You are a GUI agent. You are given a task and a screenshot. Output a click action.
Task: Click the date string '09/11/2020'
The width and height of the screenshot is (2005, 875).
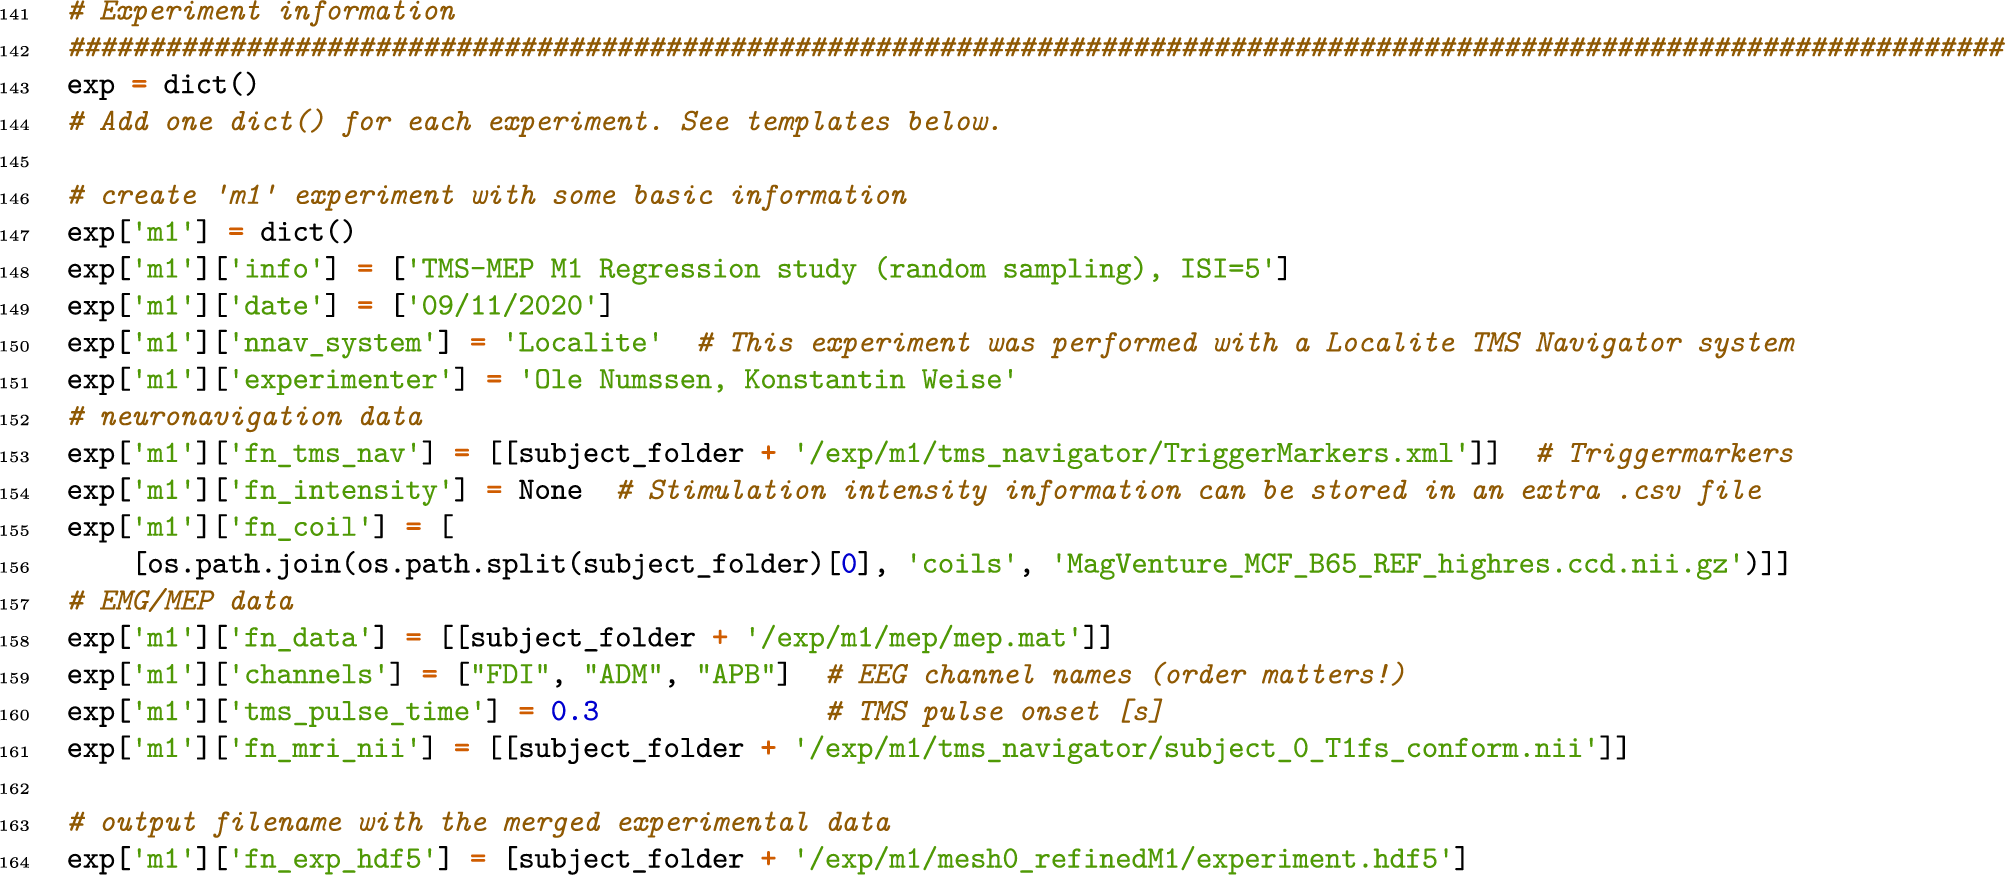pos(502,307)
